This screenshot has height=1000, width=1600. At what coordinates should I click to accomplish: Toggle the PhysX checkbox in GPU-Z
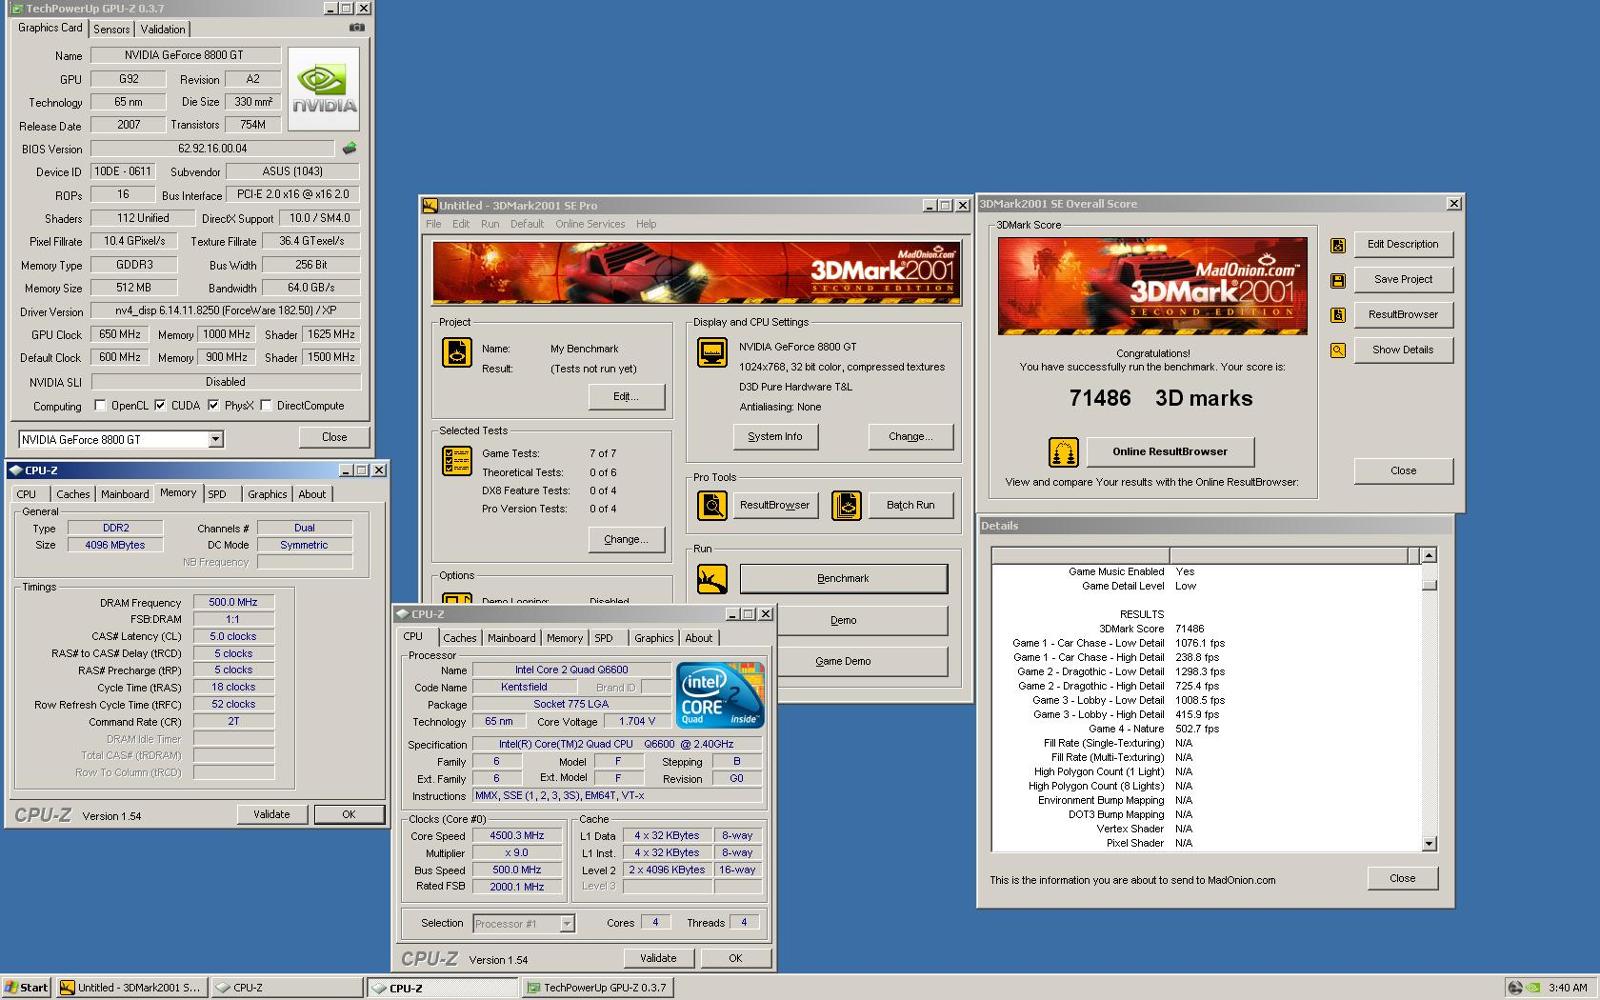(213, 405)
